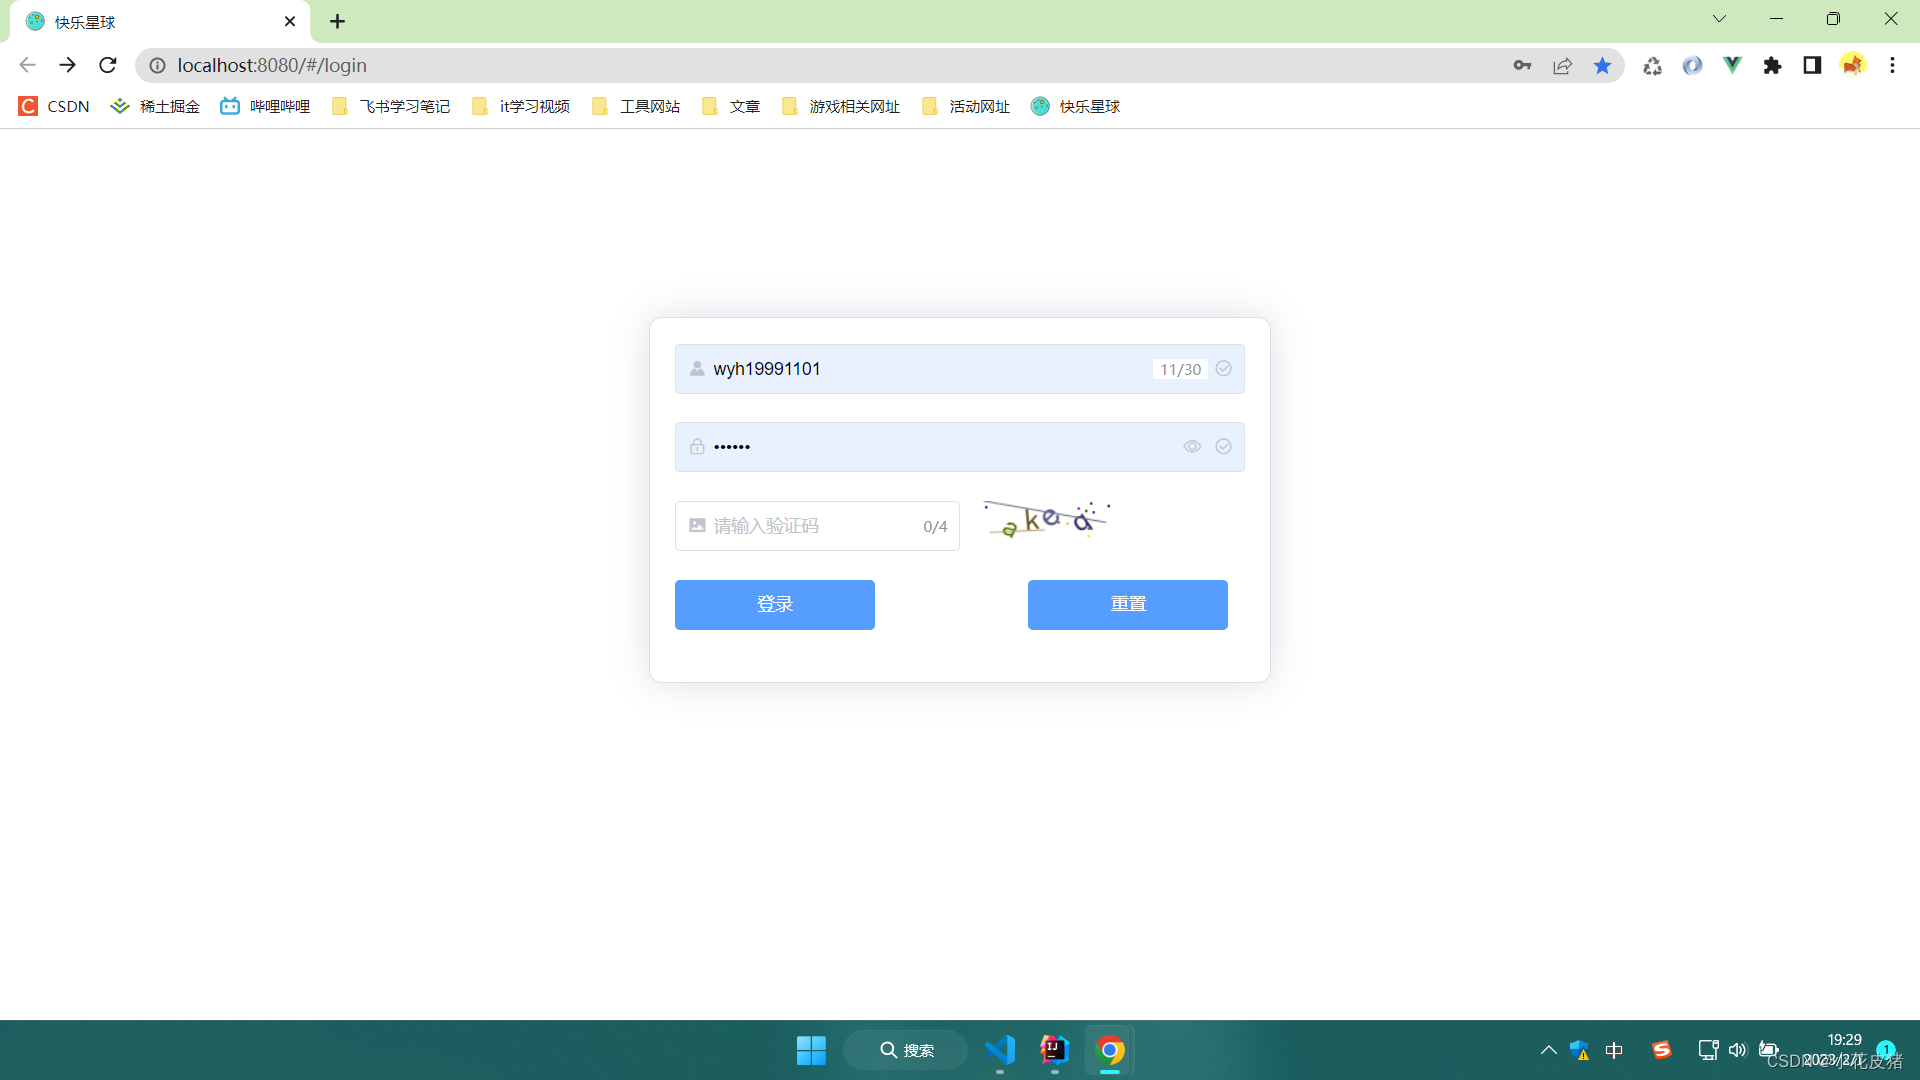
Task: Open the 哔哩哔哩 bookmark
Action: [263, 106]
